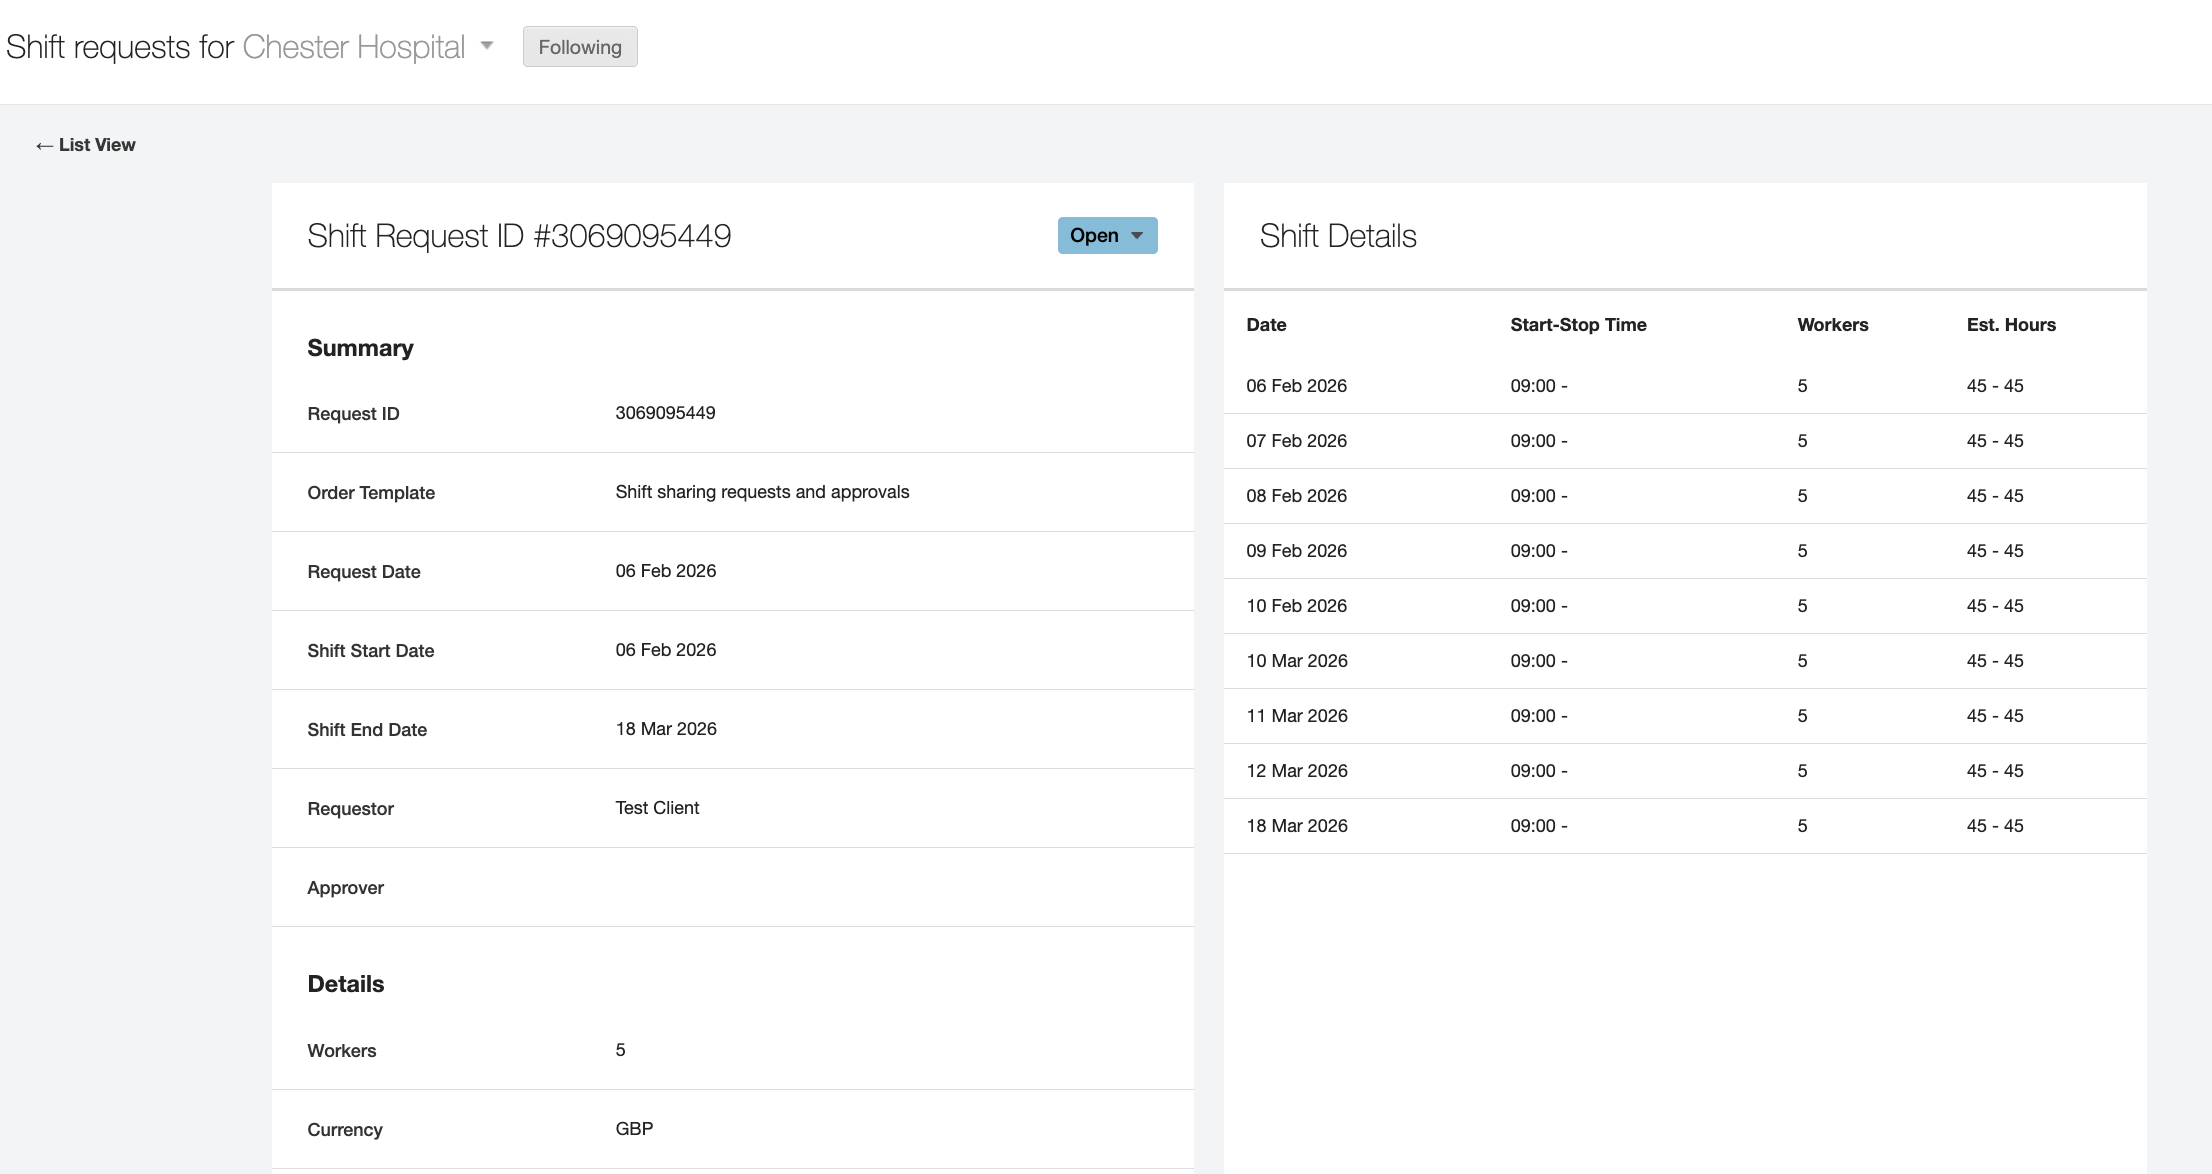Click the back arrow icon before List View
The width and height of the screenshot is (2212, 1174).
point(42,145)
